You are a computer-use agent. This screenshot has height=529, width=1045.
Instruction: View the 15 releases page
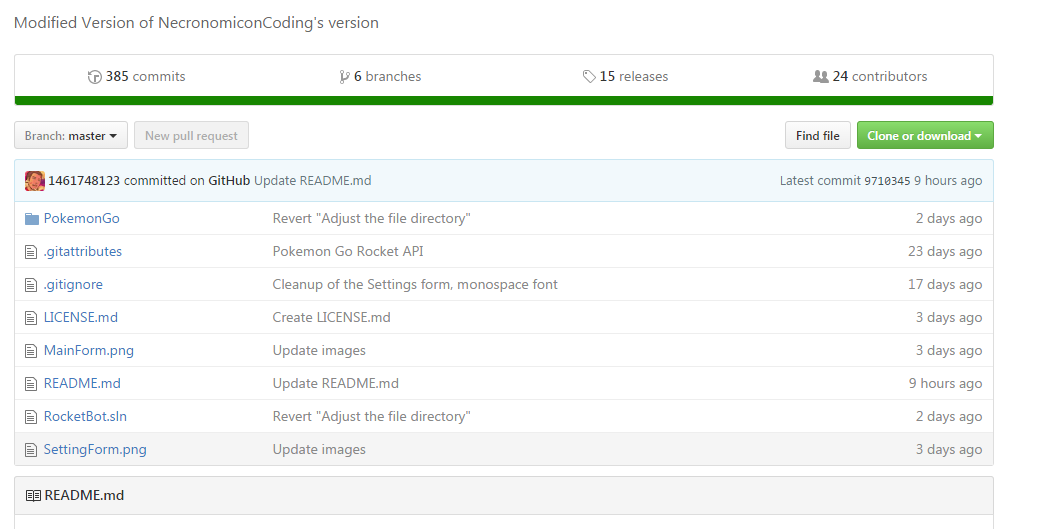(x=633, y=77)
